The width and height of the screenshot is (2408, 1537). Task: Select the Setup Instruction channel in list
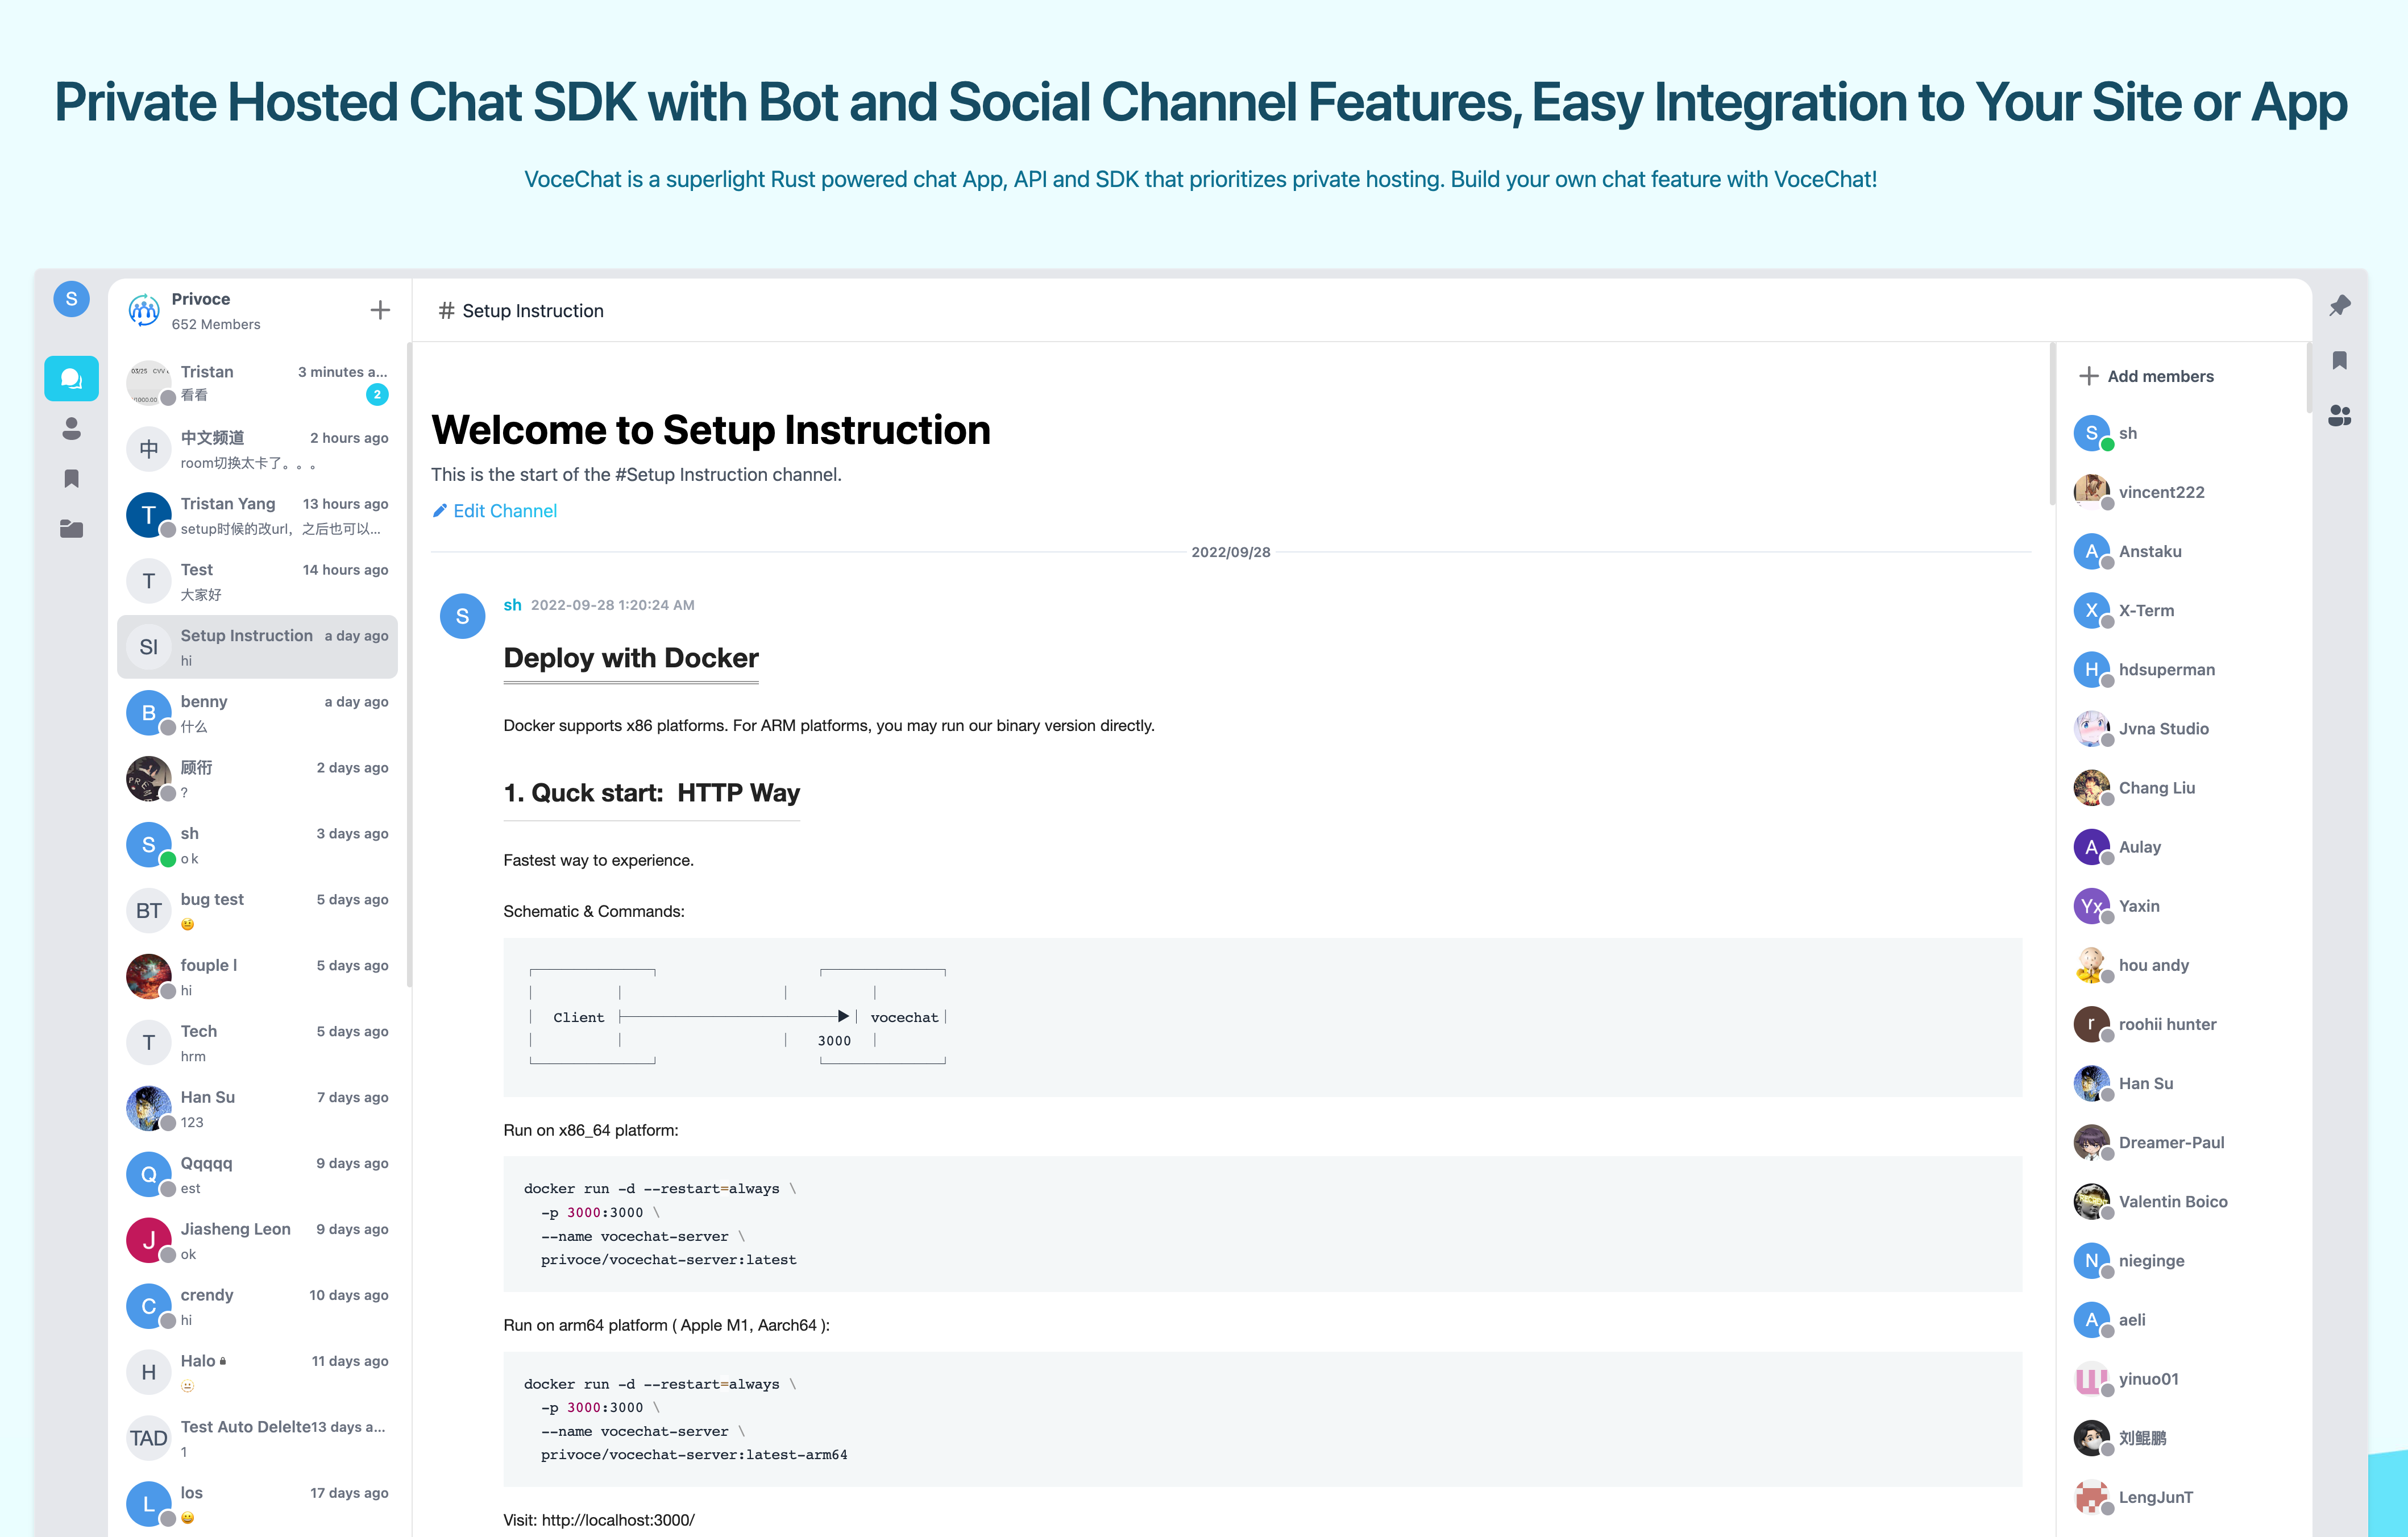(x=257, y=647)
